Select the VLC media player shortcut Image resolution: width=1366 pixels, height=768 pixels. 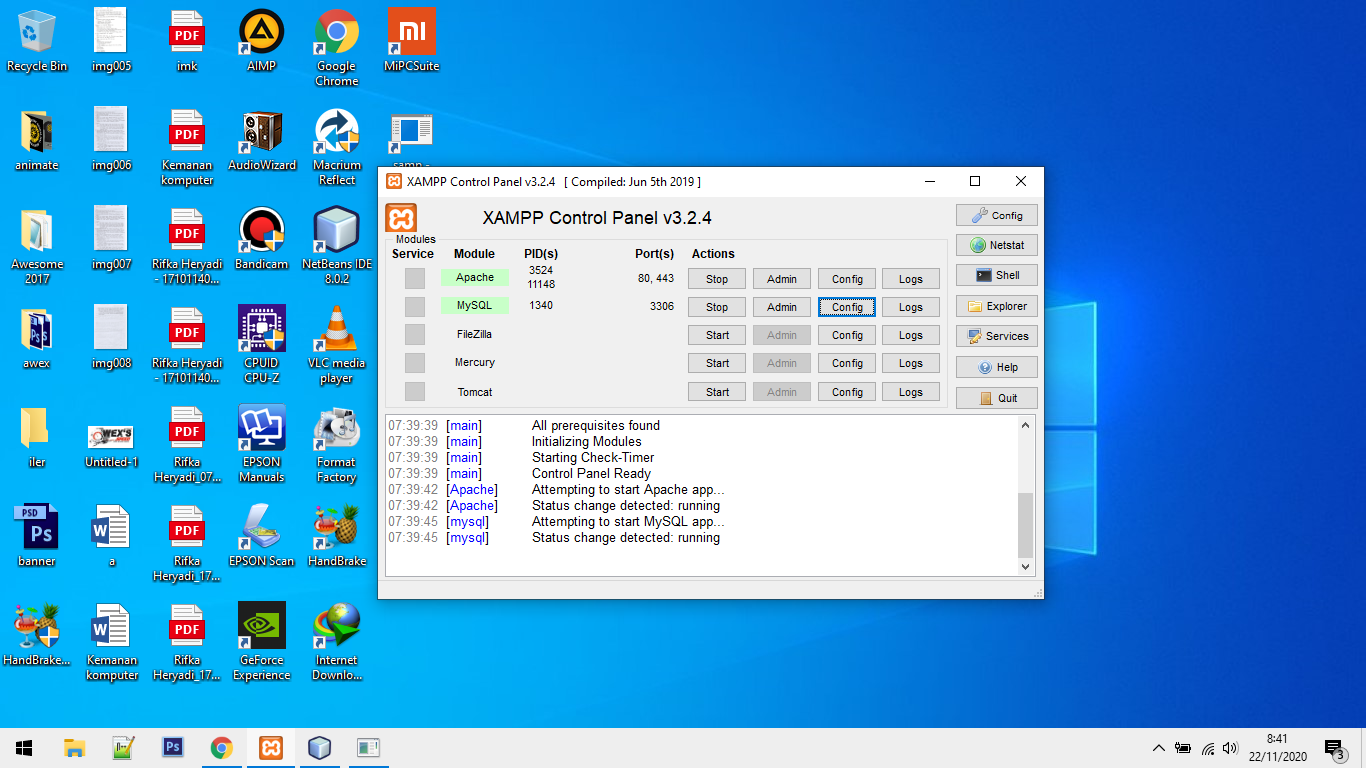[336, 345]
